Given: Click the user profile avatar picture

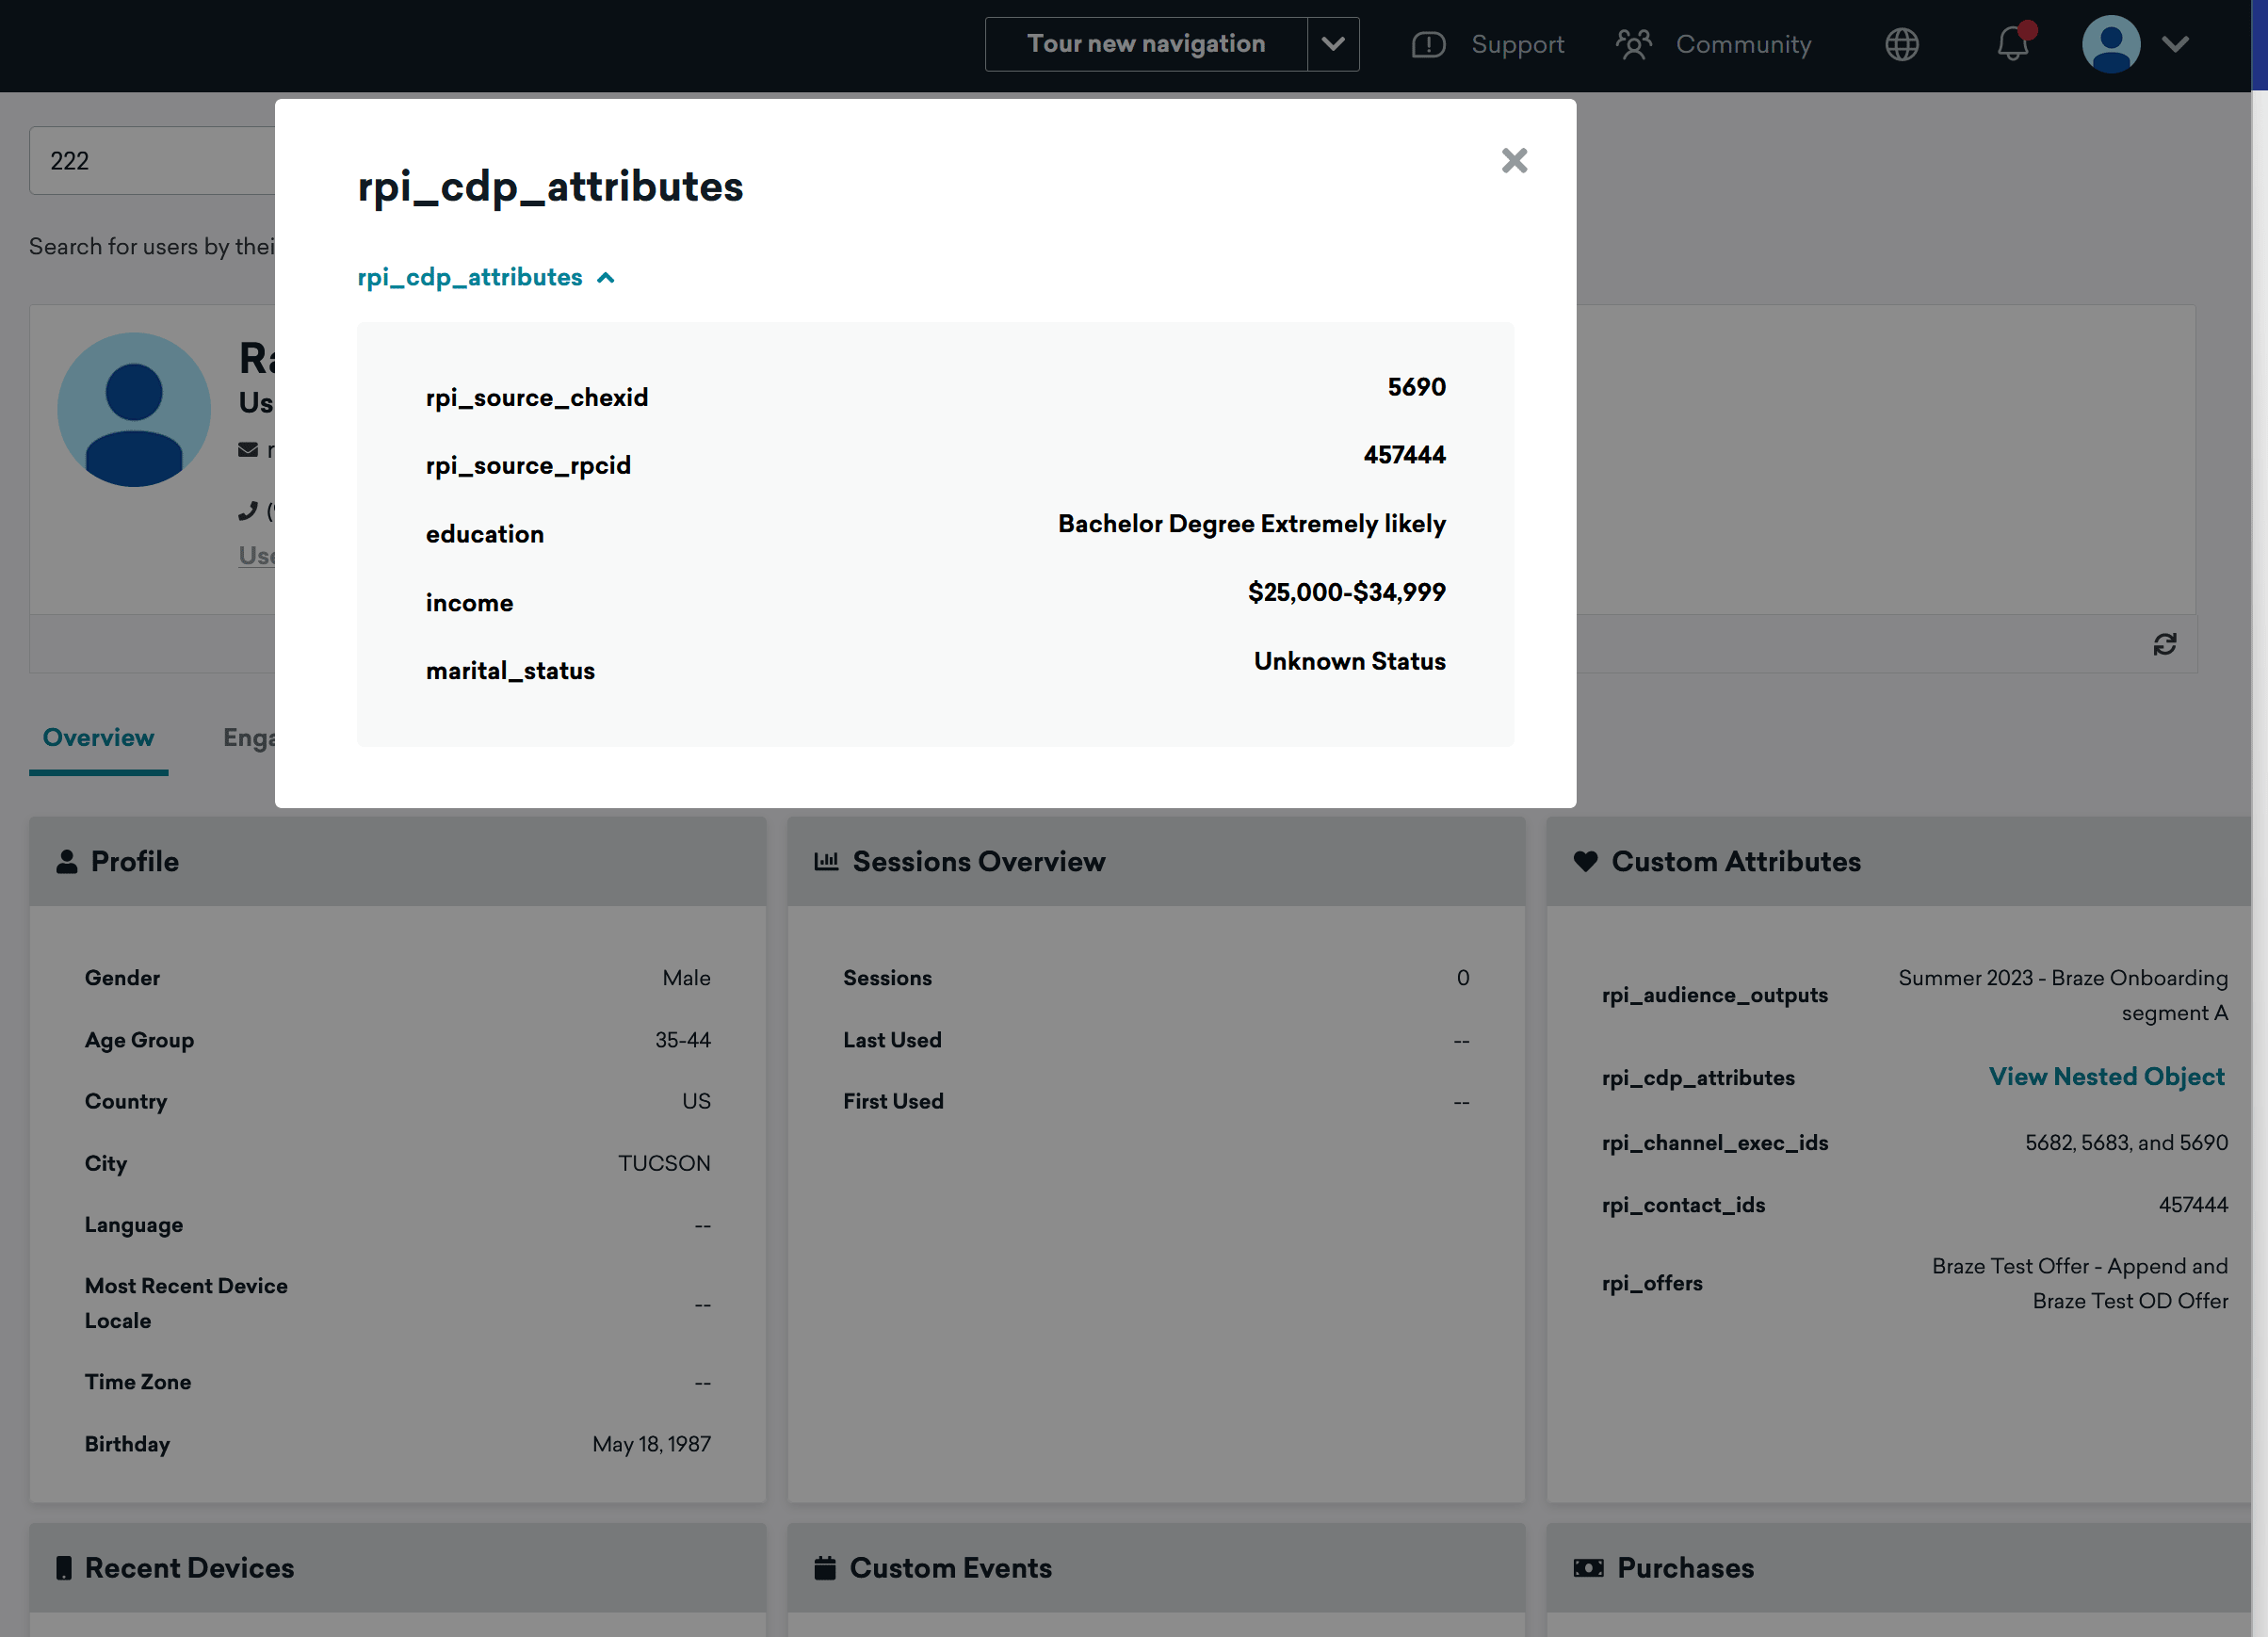Looking at the screenshot, I should tap(134, 410).
